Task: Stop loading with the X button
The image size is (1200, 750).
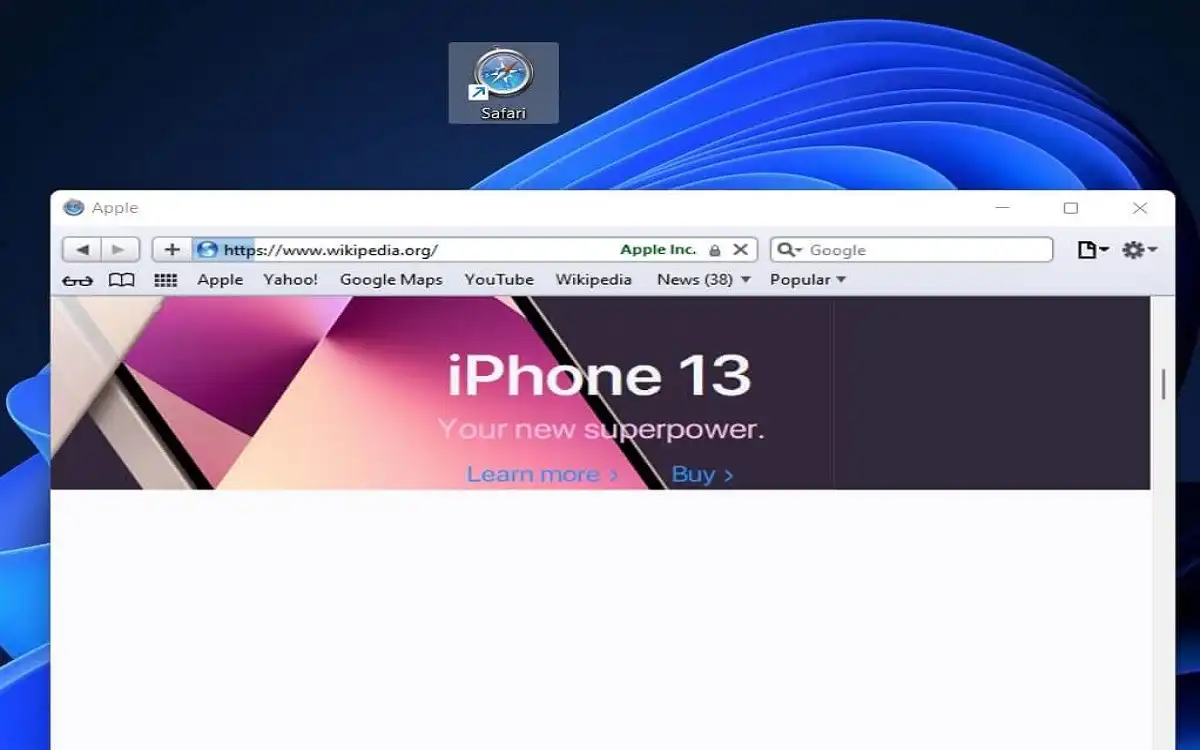Action: (x=740, y=250)
